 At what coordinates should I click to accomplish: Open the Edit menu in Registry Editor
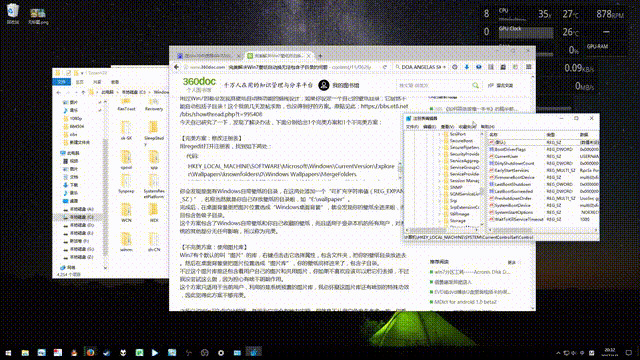(x=429, y=127)
